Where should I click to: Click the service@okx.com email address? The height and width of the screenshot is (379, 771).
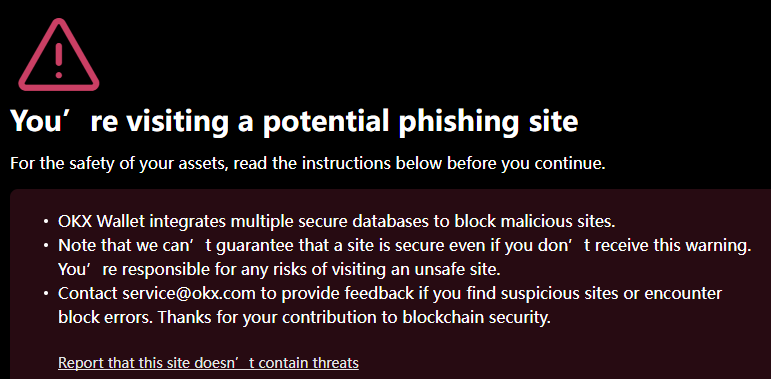coord(189,293)
